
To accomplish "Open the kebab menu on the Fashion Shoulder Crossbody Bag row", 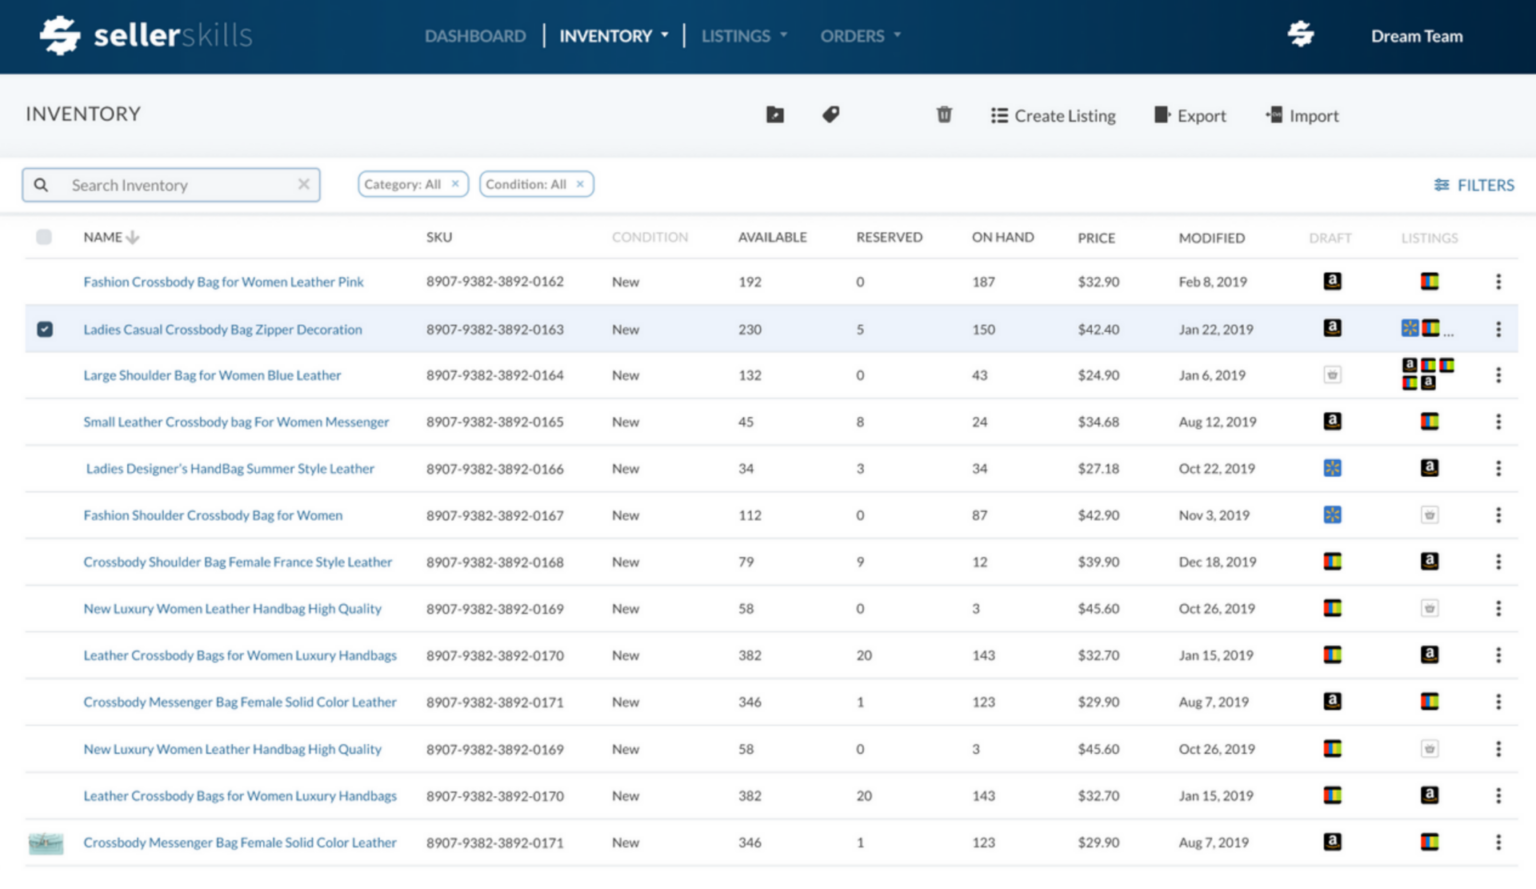I will [1498, 515].
